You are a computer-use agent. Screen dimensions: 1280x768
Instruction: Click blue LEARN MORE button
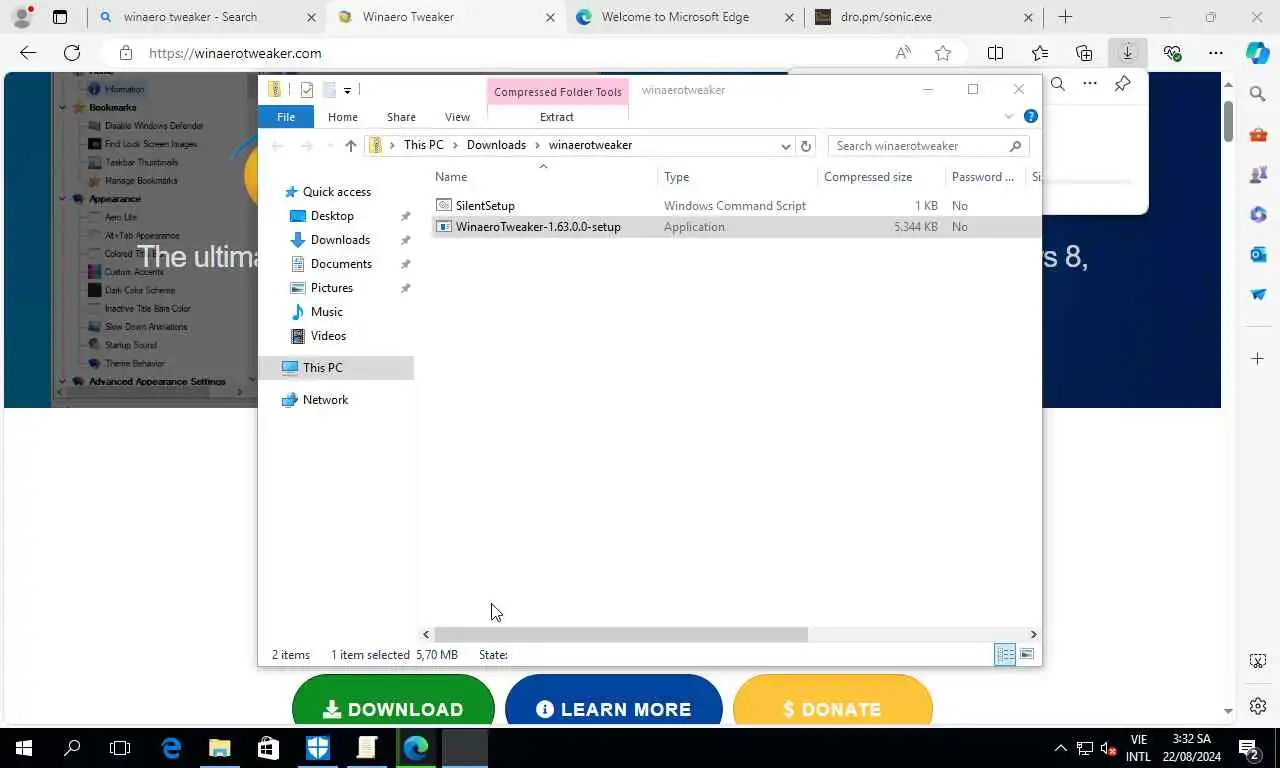613,701
